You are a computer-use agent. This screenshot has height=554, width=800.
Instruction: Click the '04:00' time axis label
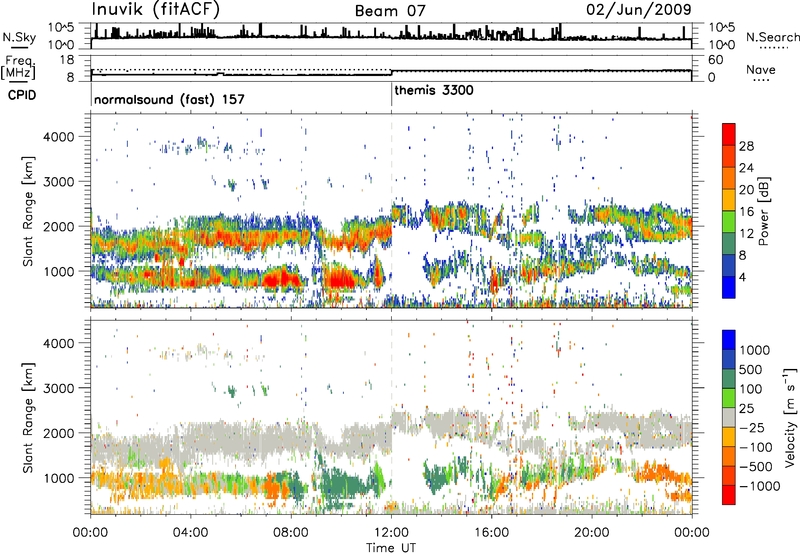pyautogui.click(x=190, y=533)
